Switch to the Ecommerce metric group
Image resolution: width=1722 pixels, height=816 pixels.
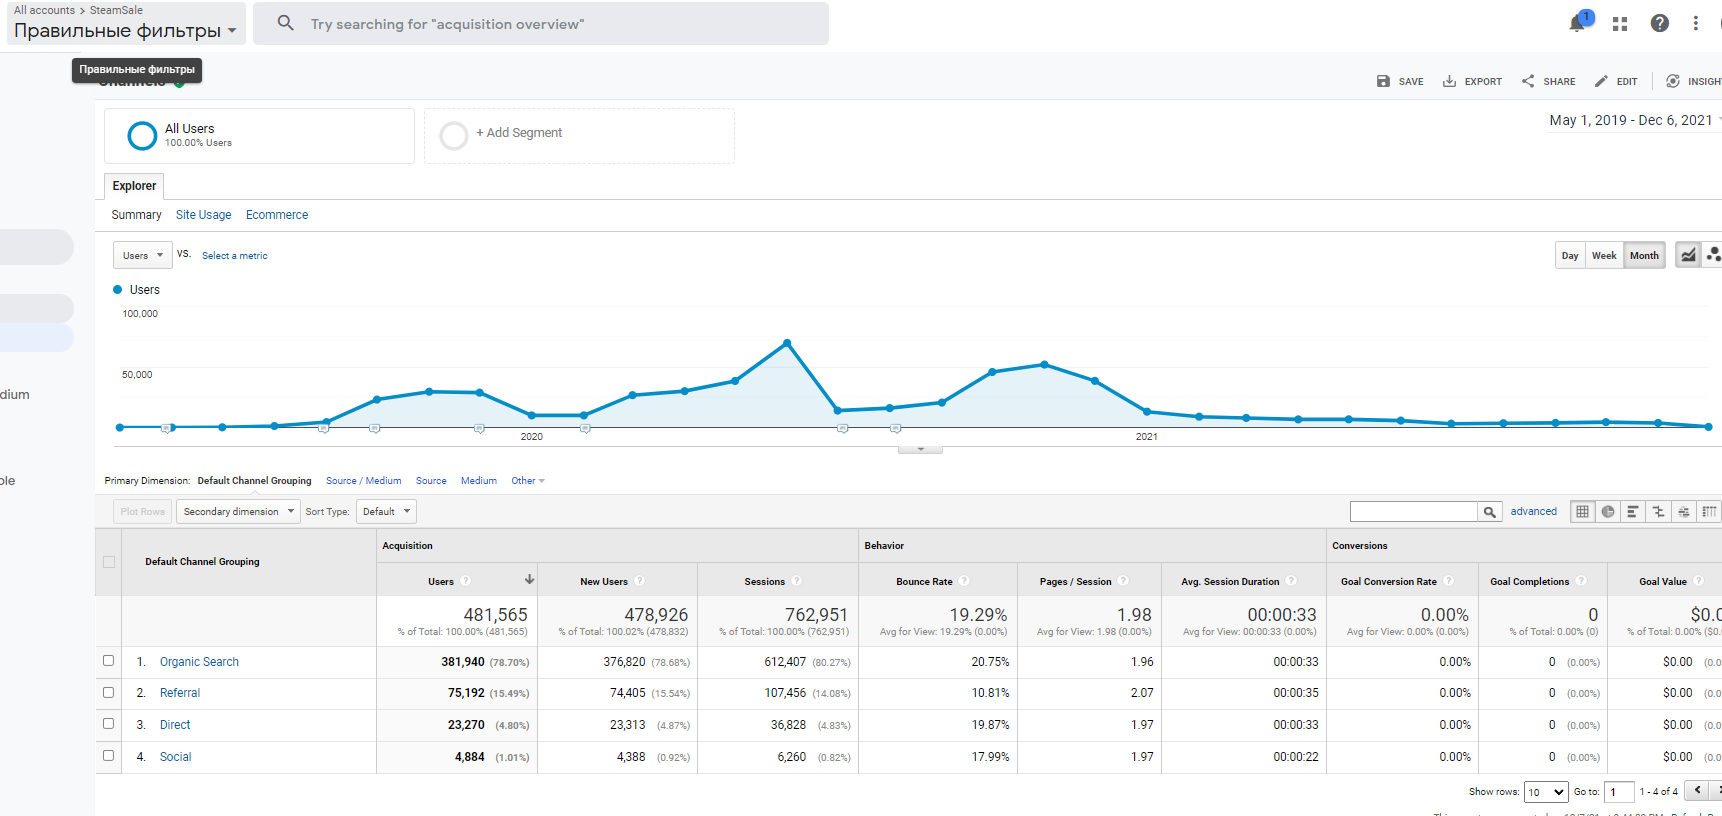pyautogui.click(x=277, y=215)
